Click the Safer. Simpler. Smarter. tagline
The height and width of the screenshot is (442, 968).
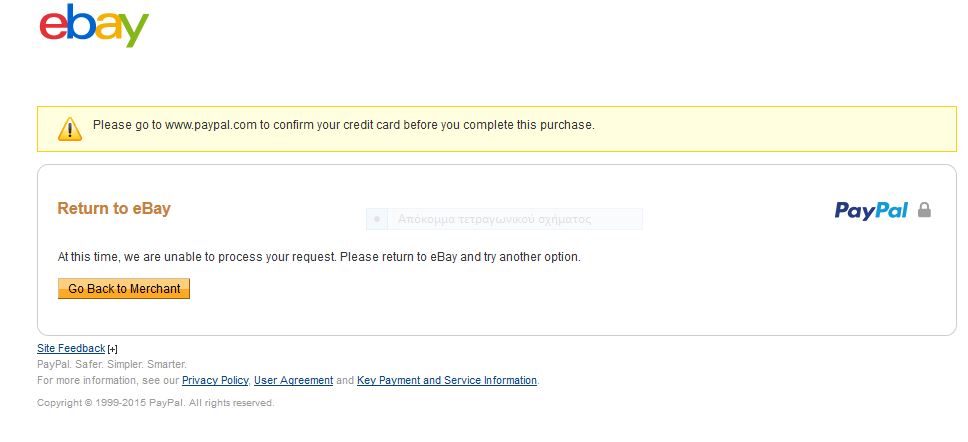(x=131, y=364)
